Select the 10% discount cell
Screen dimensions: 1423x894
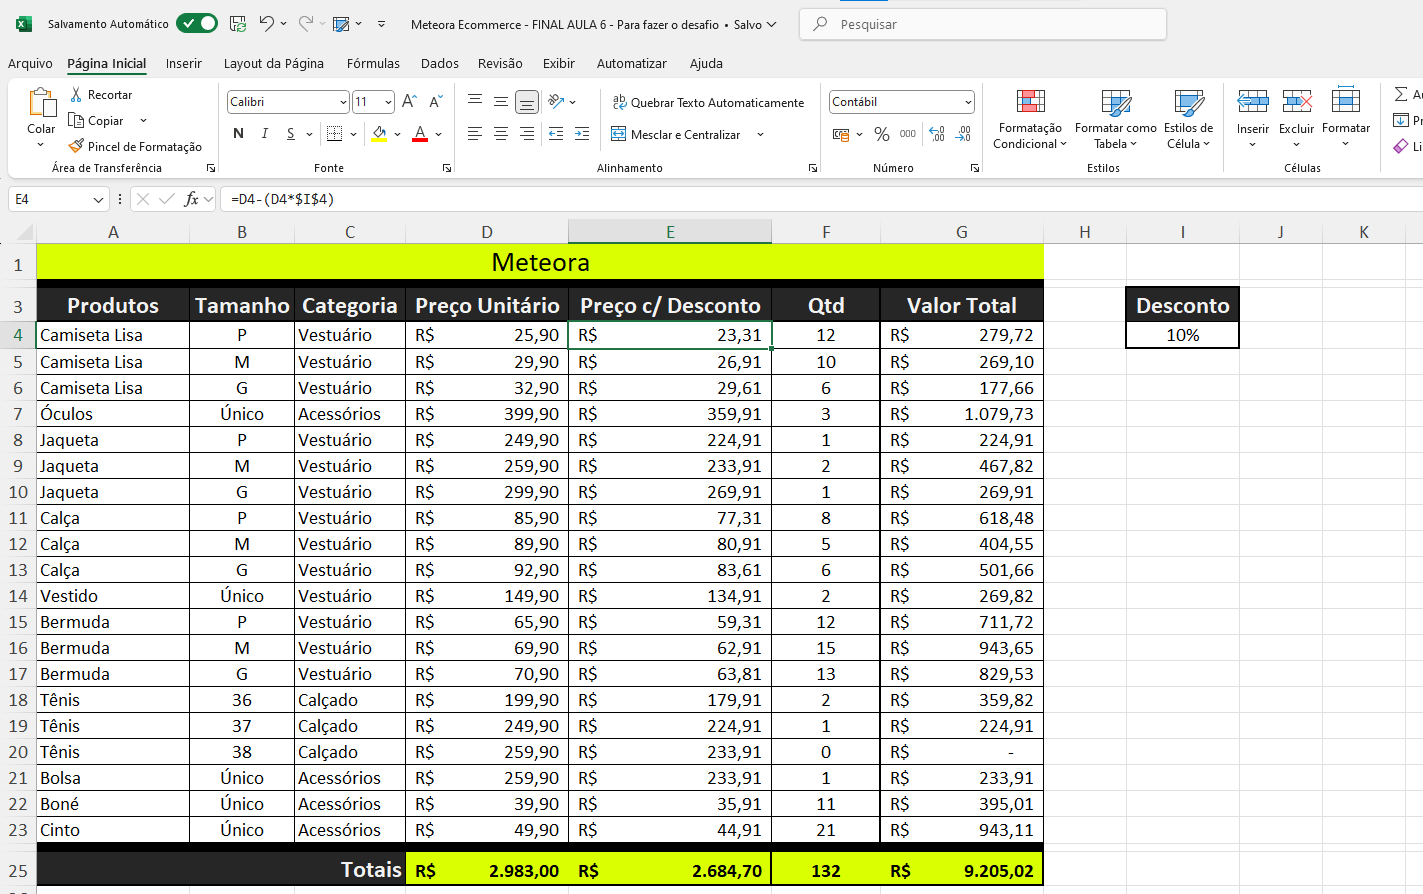point(1183,335)
